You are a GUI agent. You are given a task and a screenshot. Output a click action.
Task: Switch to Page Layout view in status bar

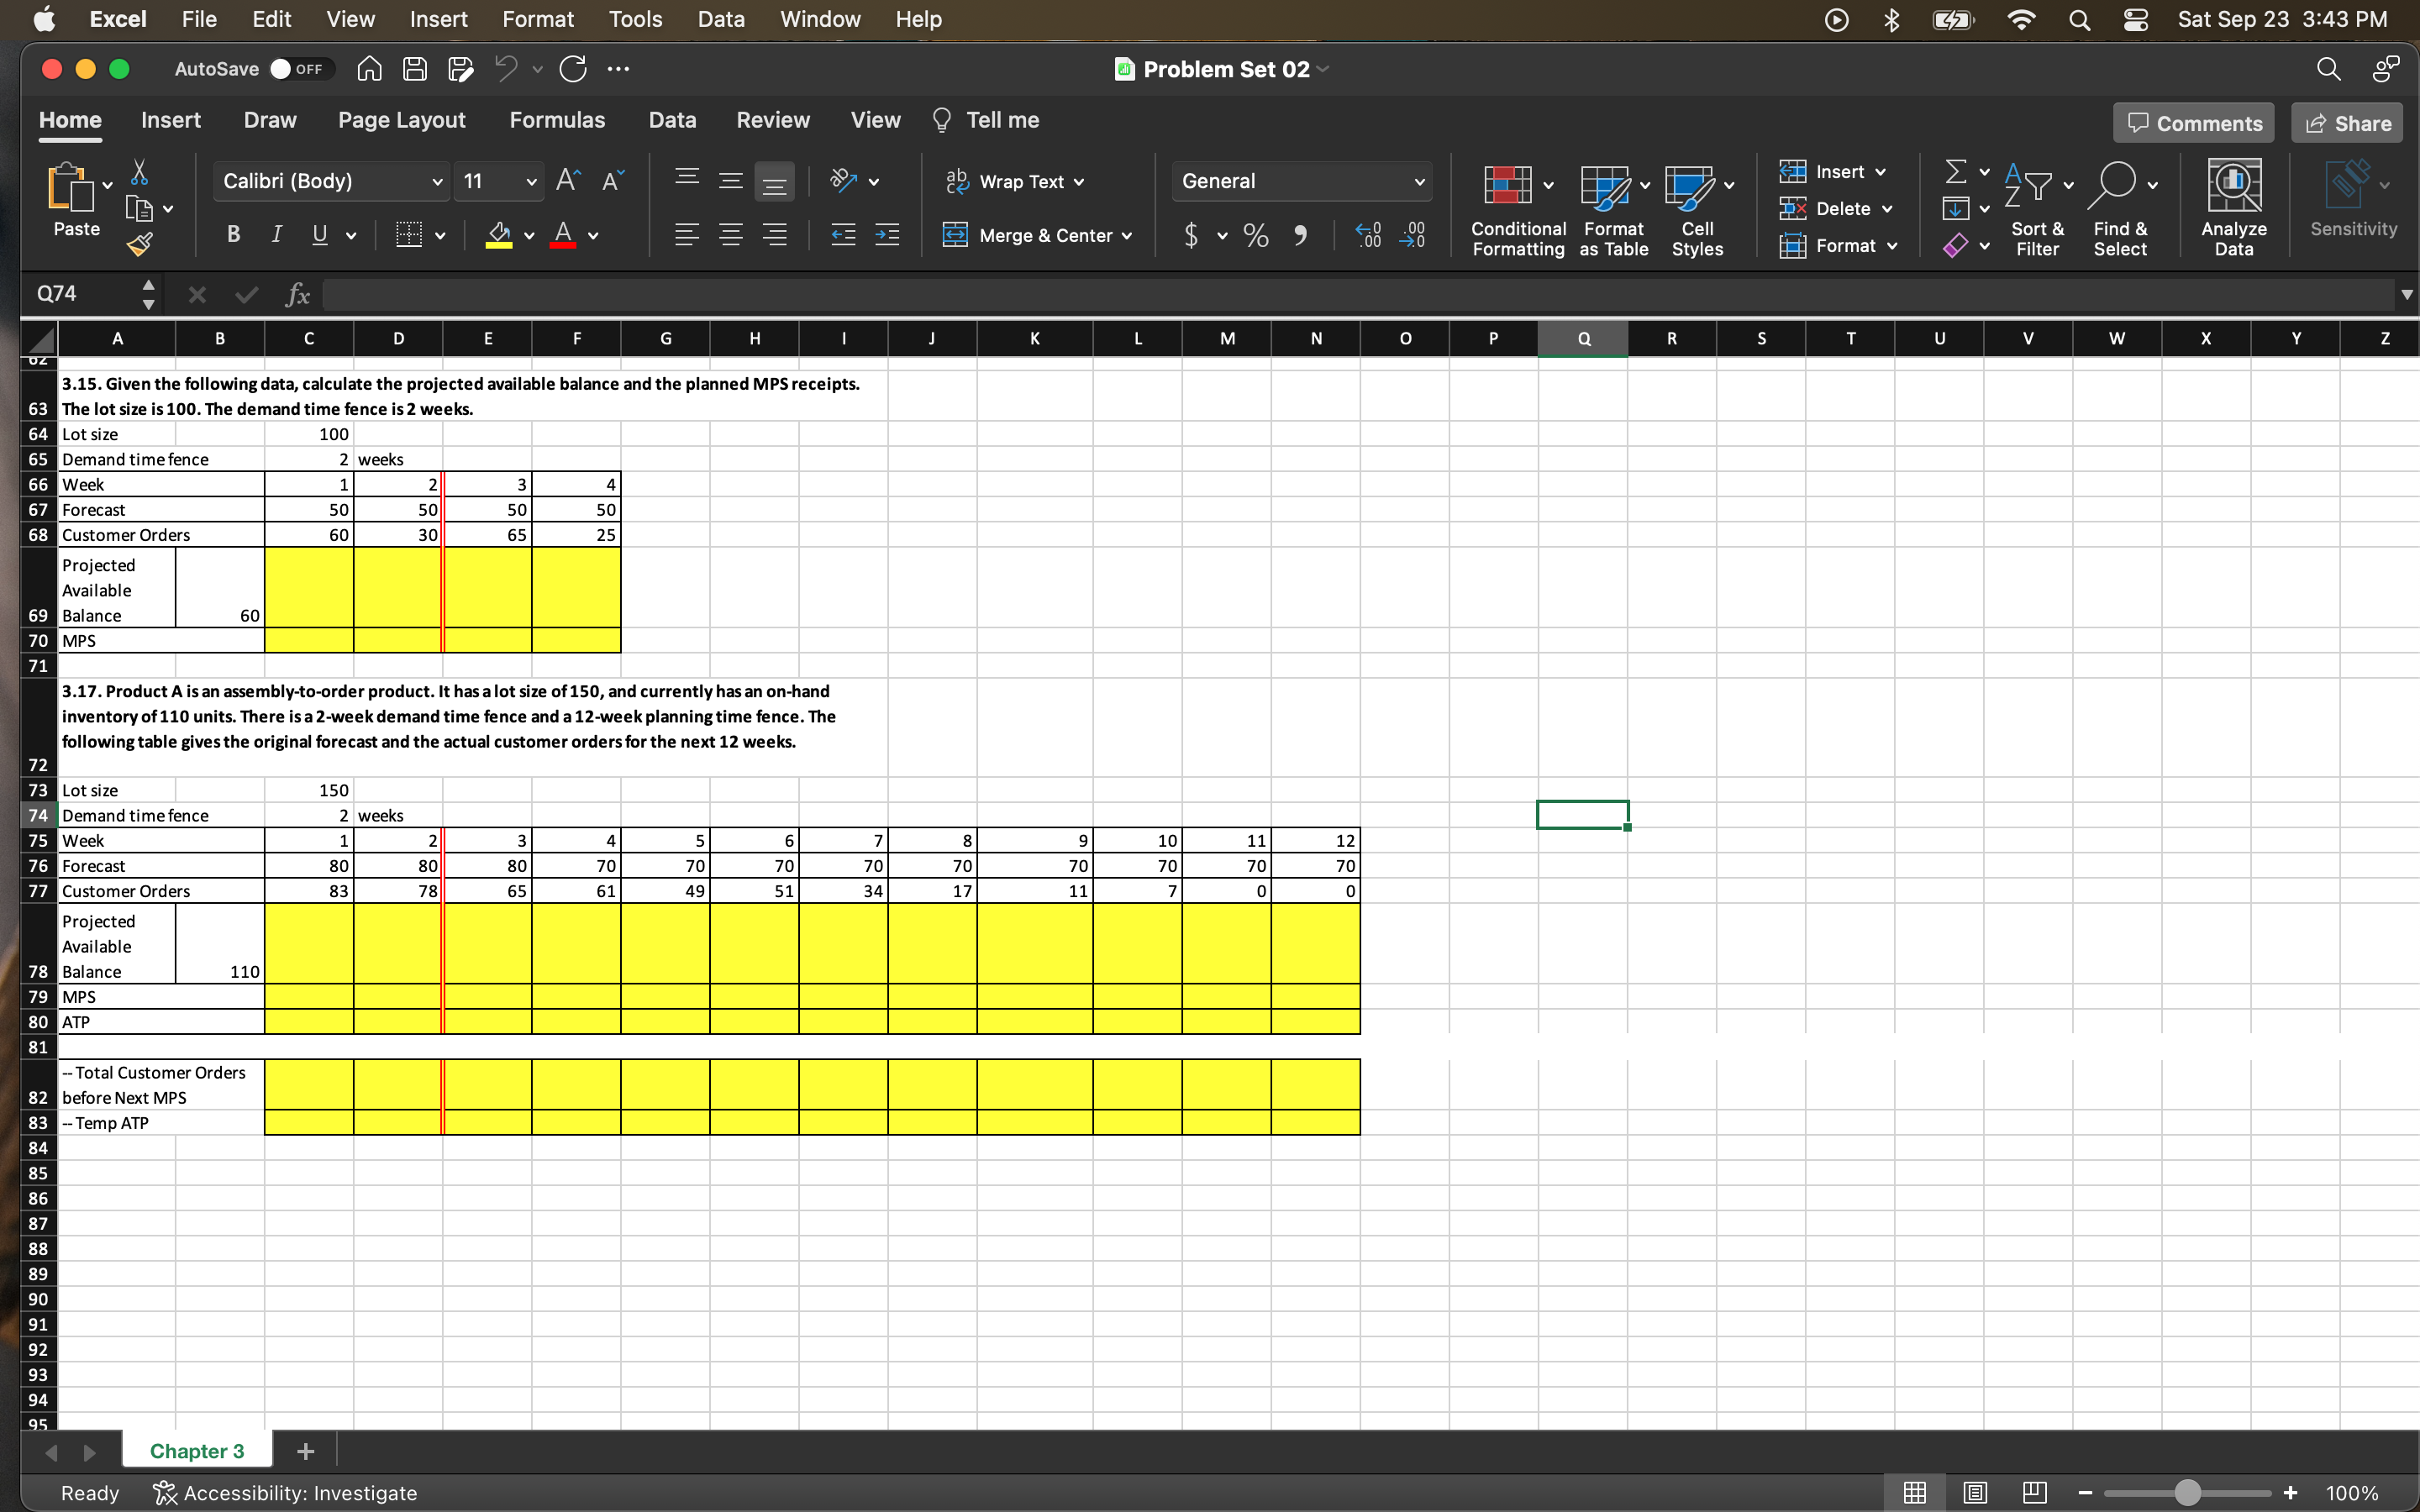point(1974,1493)
